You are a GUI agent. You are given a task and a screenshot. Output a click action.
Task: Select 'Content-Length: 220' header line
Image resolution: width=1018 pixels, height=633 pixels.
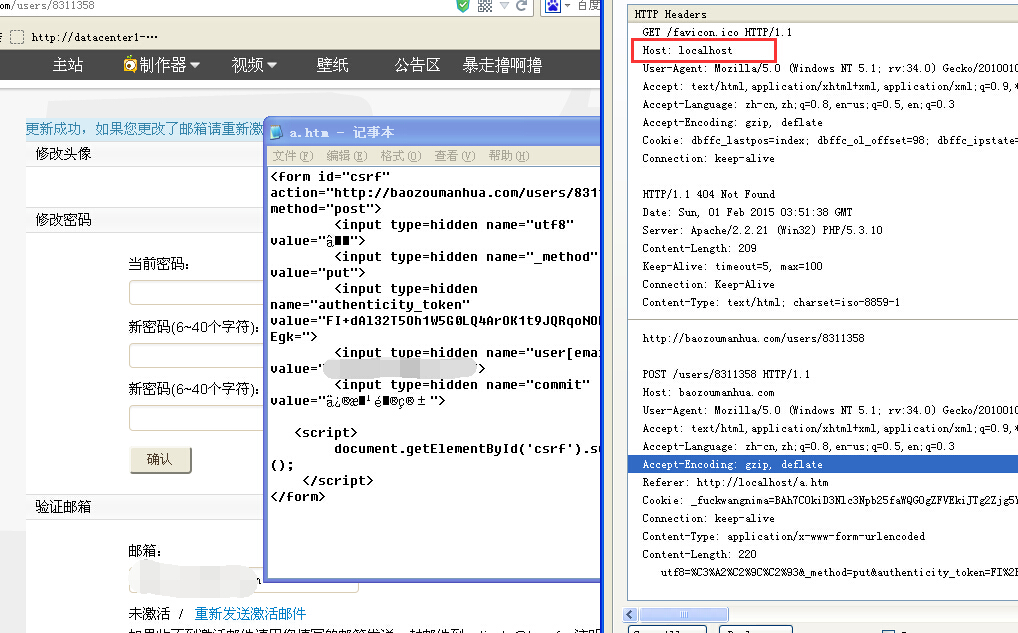[x=699, y=554]
